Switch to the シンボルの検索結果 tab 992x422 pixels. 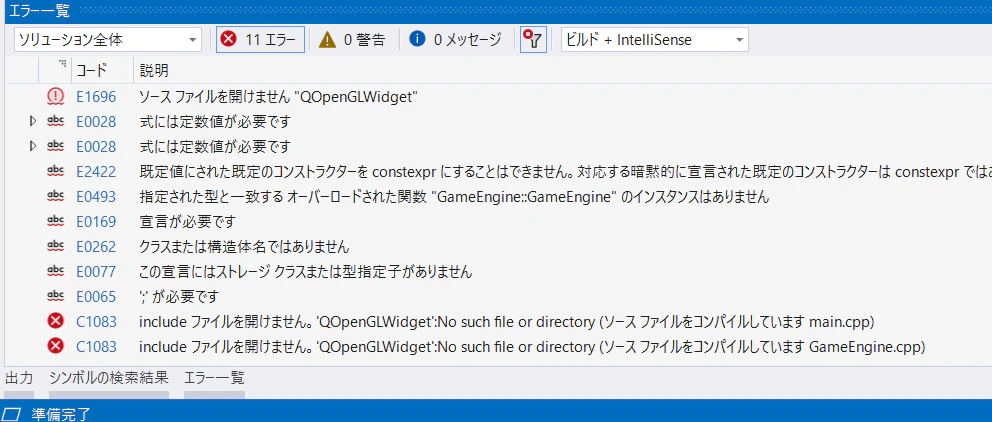point(109,378)
